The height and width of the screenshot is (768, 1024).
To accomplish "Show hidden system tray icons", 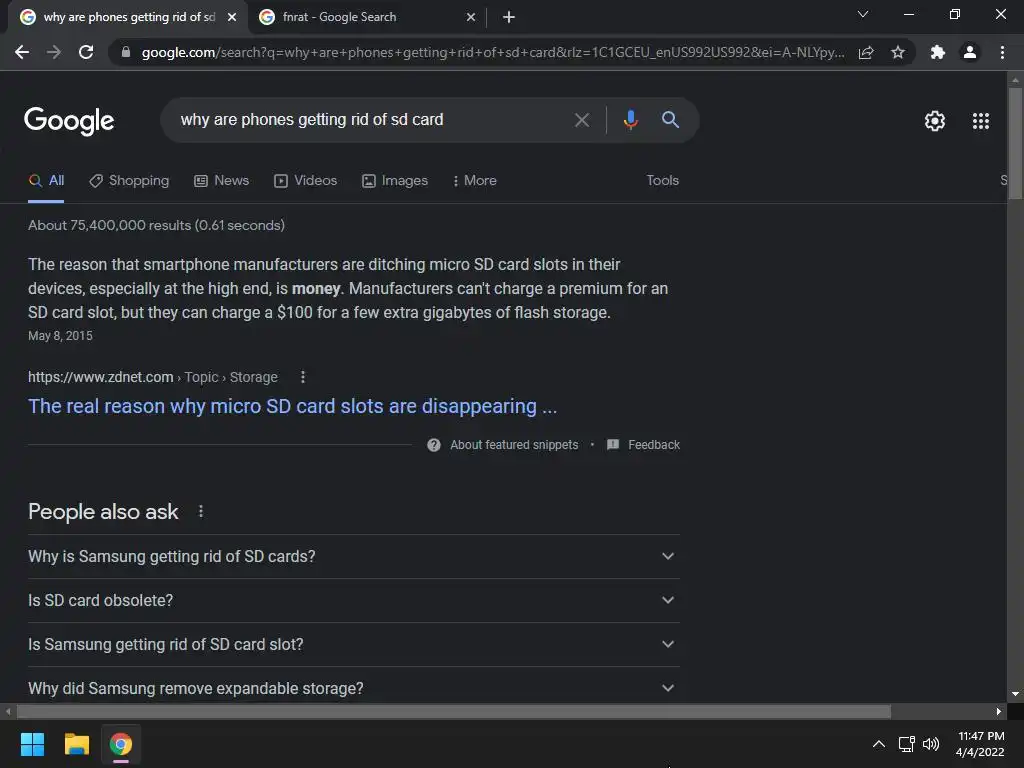I will pyautogui.click(x=879, y=744).
